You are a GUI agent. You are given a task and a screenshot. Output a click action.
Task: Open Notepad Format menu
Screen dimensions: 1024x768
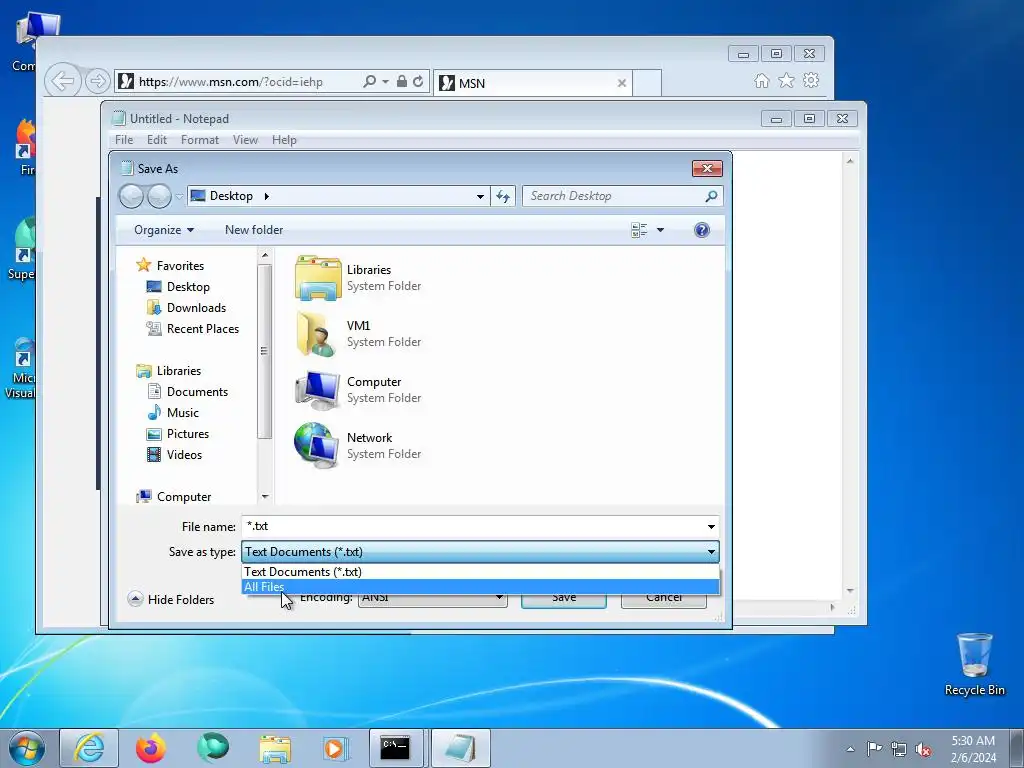pyautogui.click(x=200, y=140)
